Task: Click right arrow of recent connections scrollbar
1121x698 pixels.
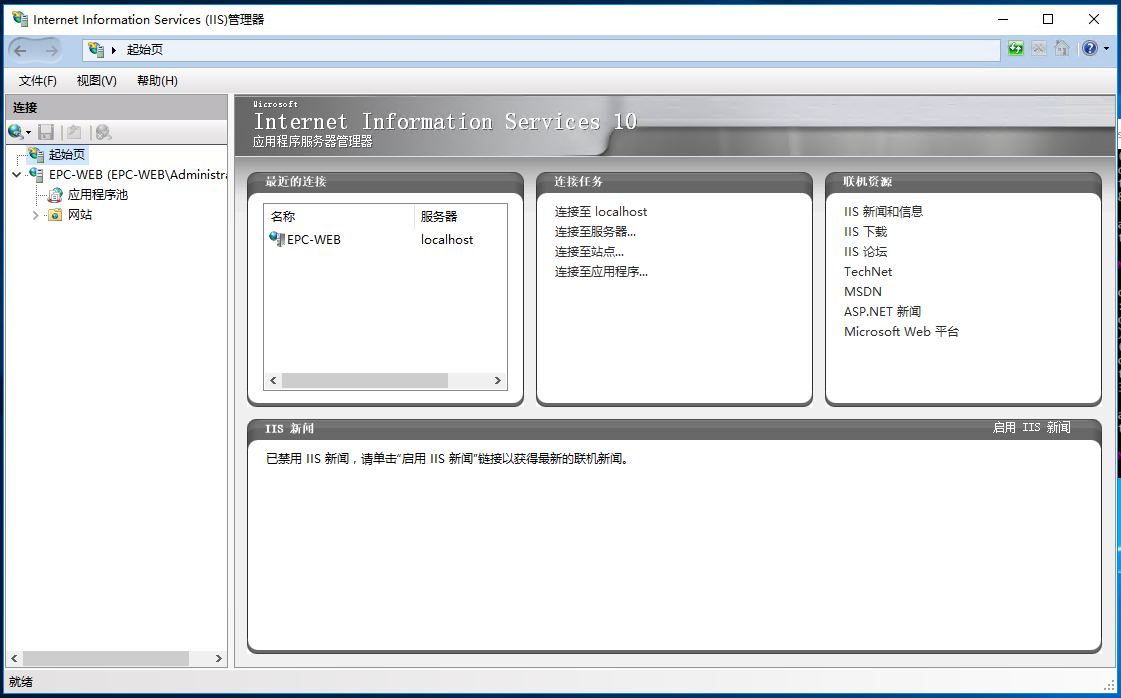Action: tap(498, 380)
